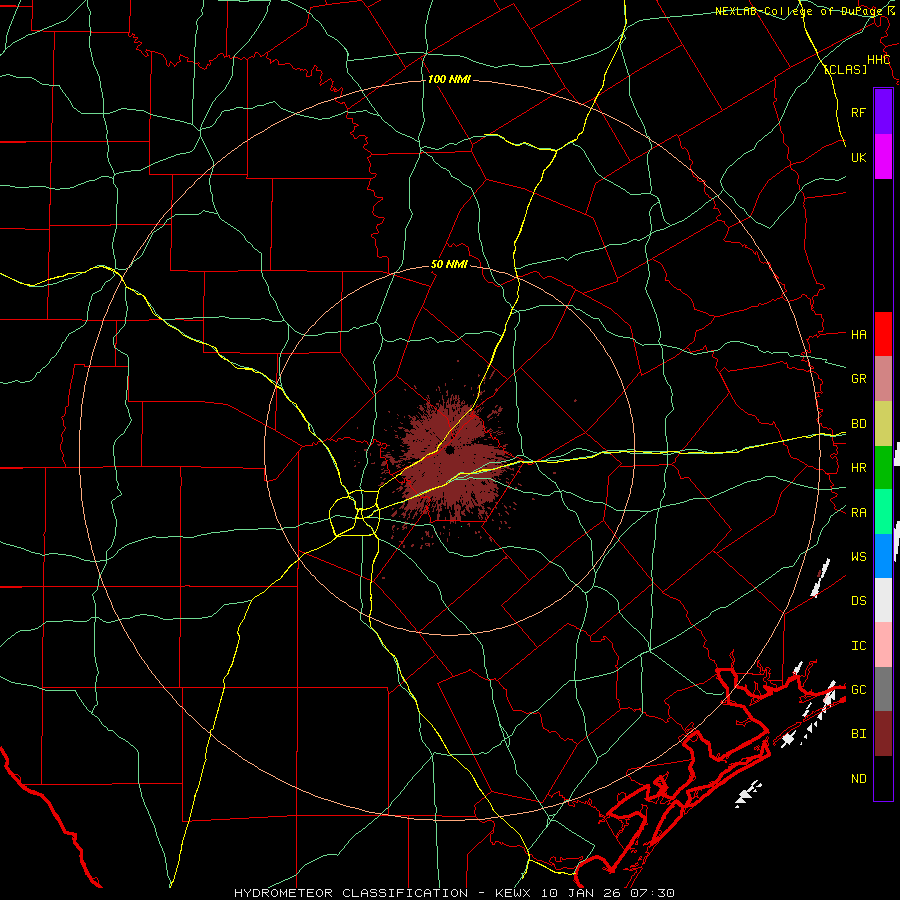900x900 pixels.
Task: Click the DS legend label
Action: (858, 601)
